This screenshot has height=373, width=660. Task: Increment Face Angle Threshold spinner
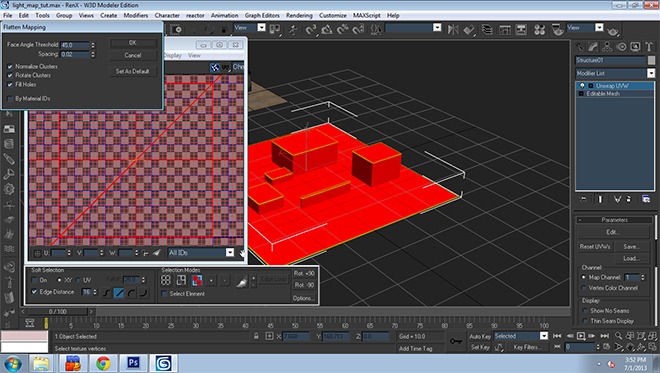tap(93, 43)
